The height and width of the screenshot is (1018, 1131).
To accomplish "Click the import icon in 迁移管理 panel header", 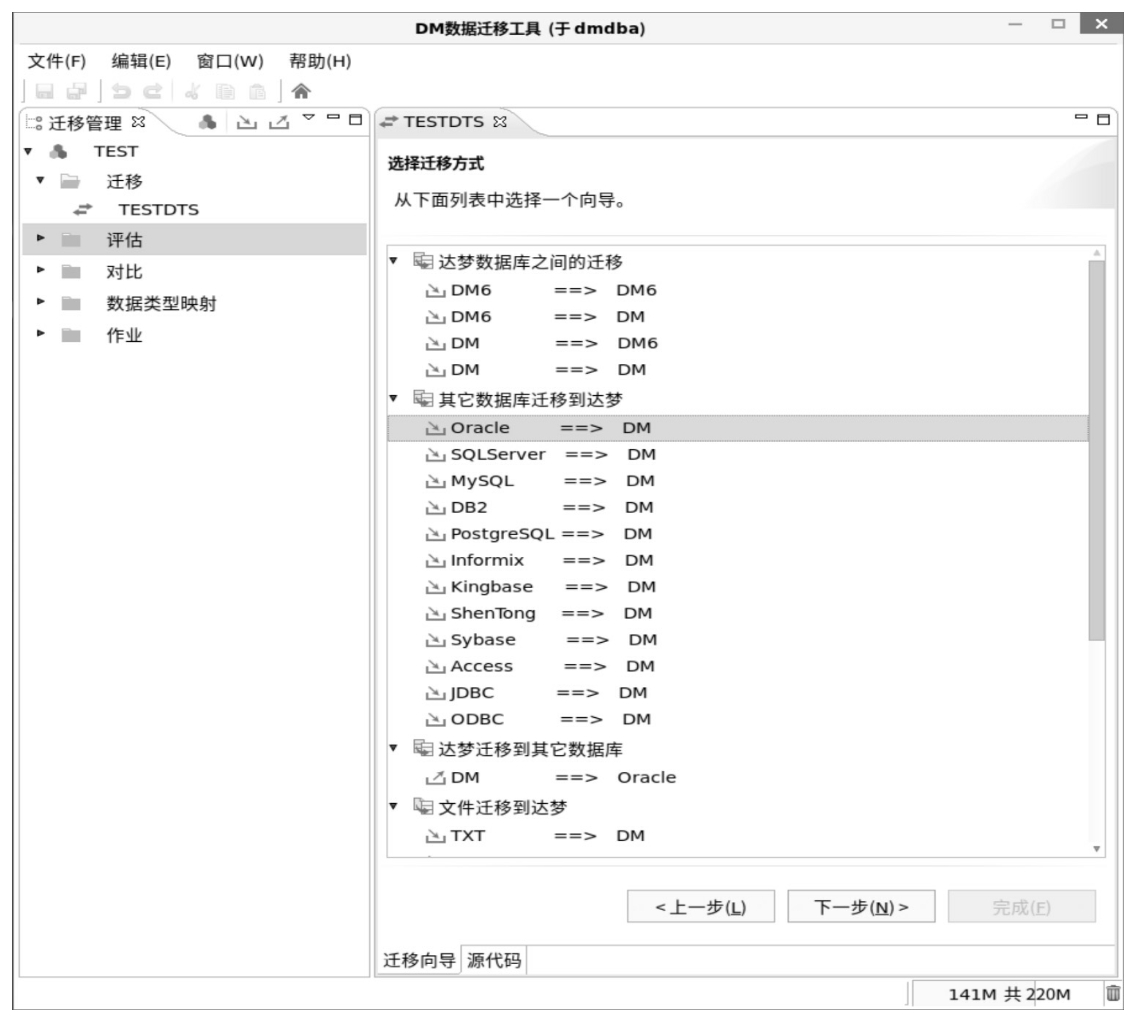I will click(x=246, y=123).
